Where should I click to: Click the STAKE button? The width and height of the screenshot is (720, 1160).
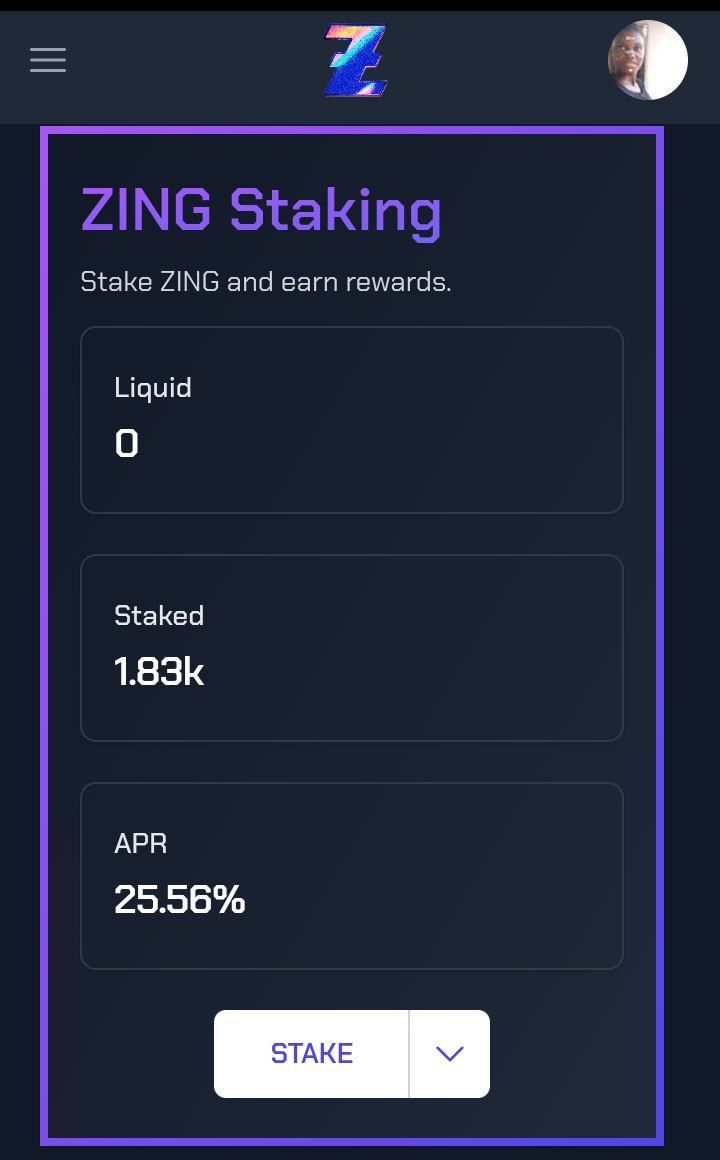point(312,1053)
